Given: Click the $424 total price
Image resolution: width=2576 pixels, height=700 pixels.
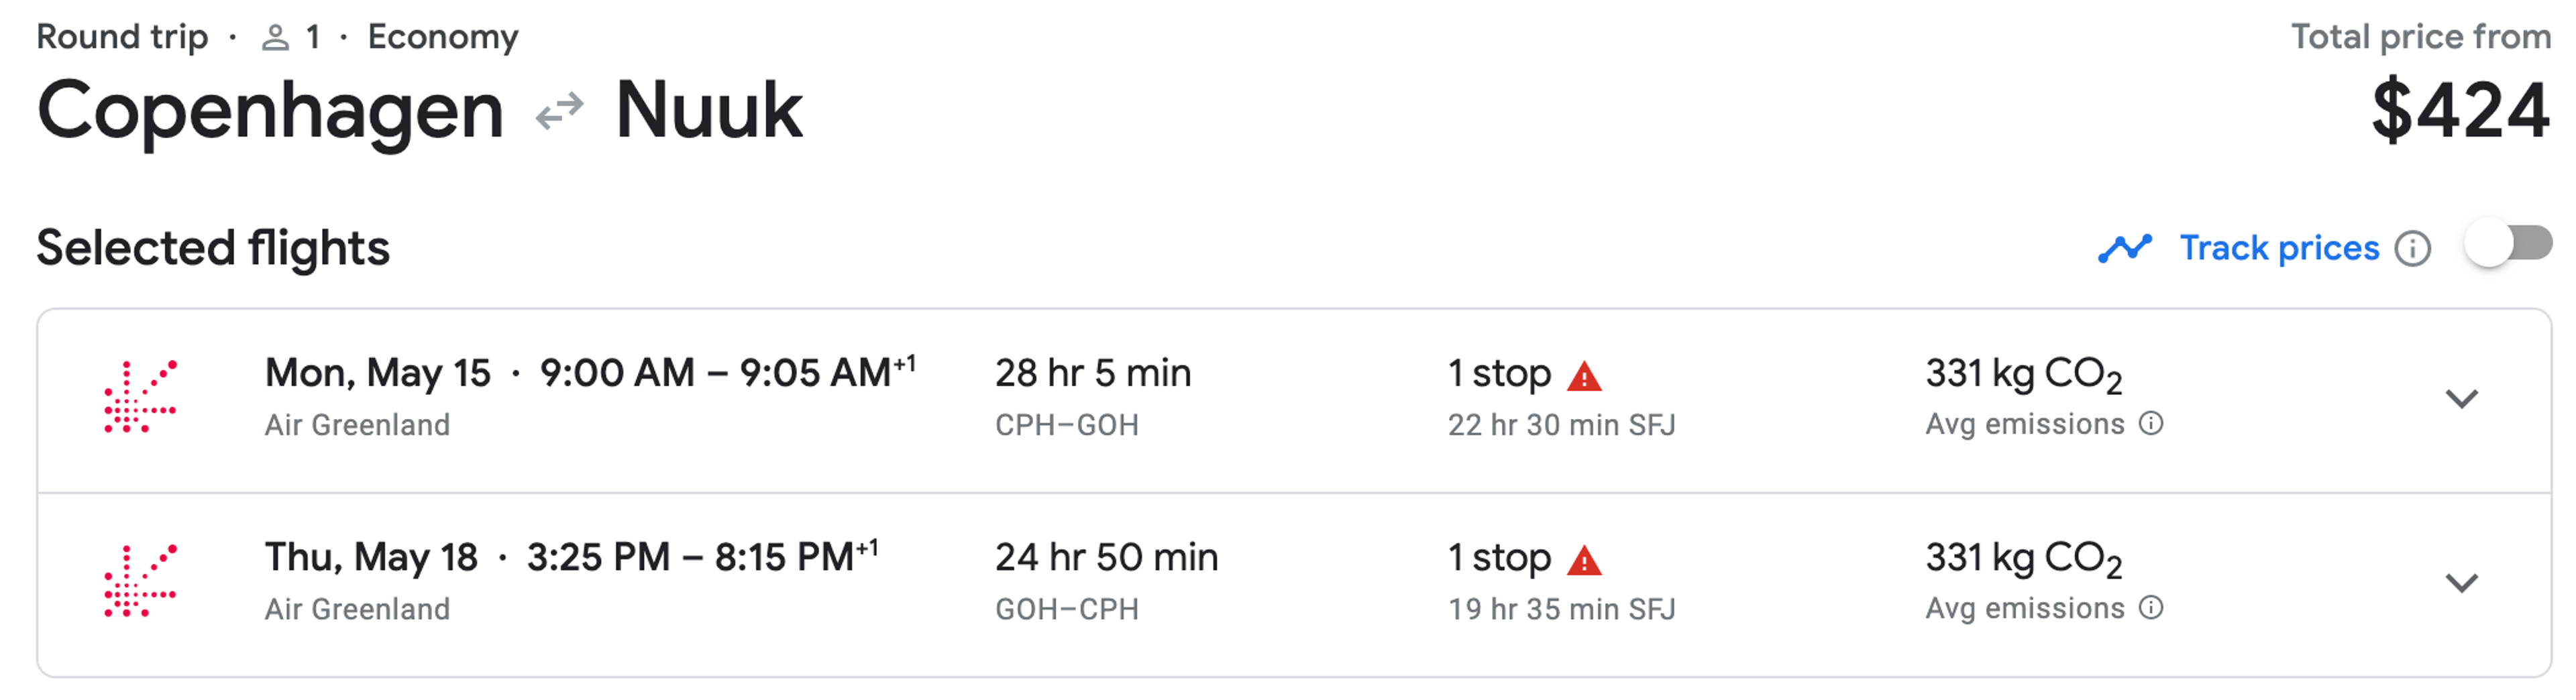Looking at the screenshot, I should coord(2461,110).
